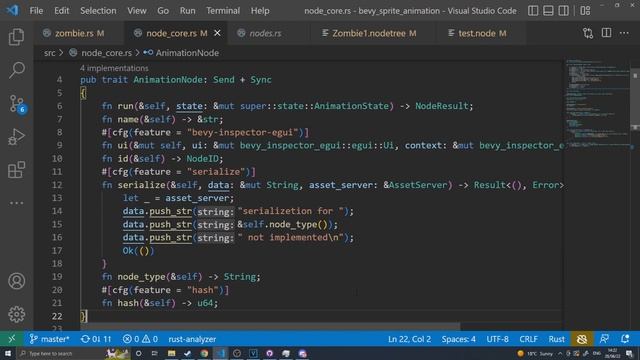Switch to the test.node tab
Image resolution: width=640 pixels, height=360 pixels.
coord(482,33)
